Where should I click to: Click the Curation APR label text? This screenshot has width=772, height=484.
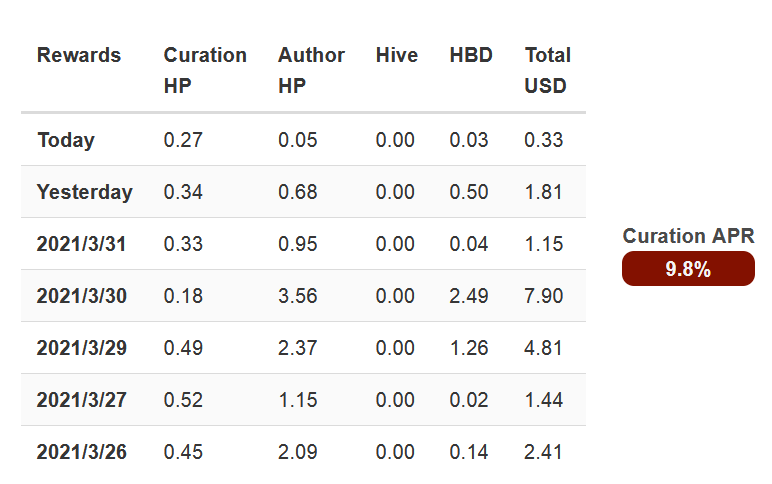688,236
